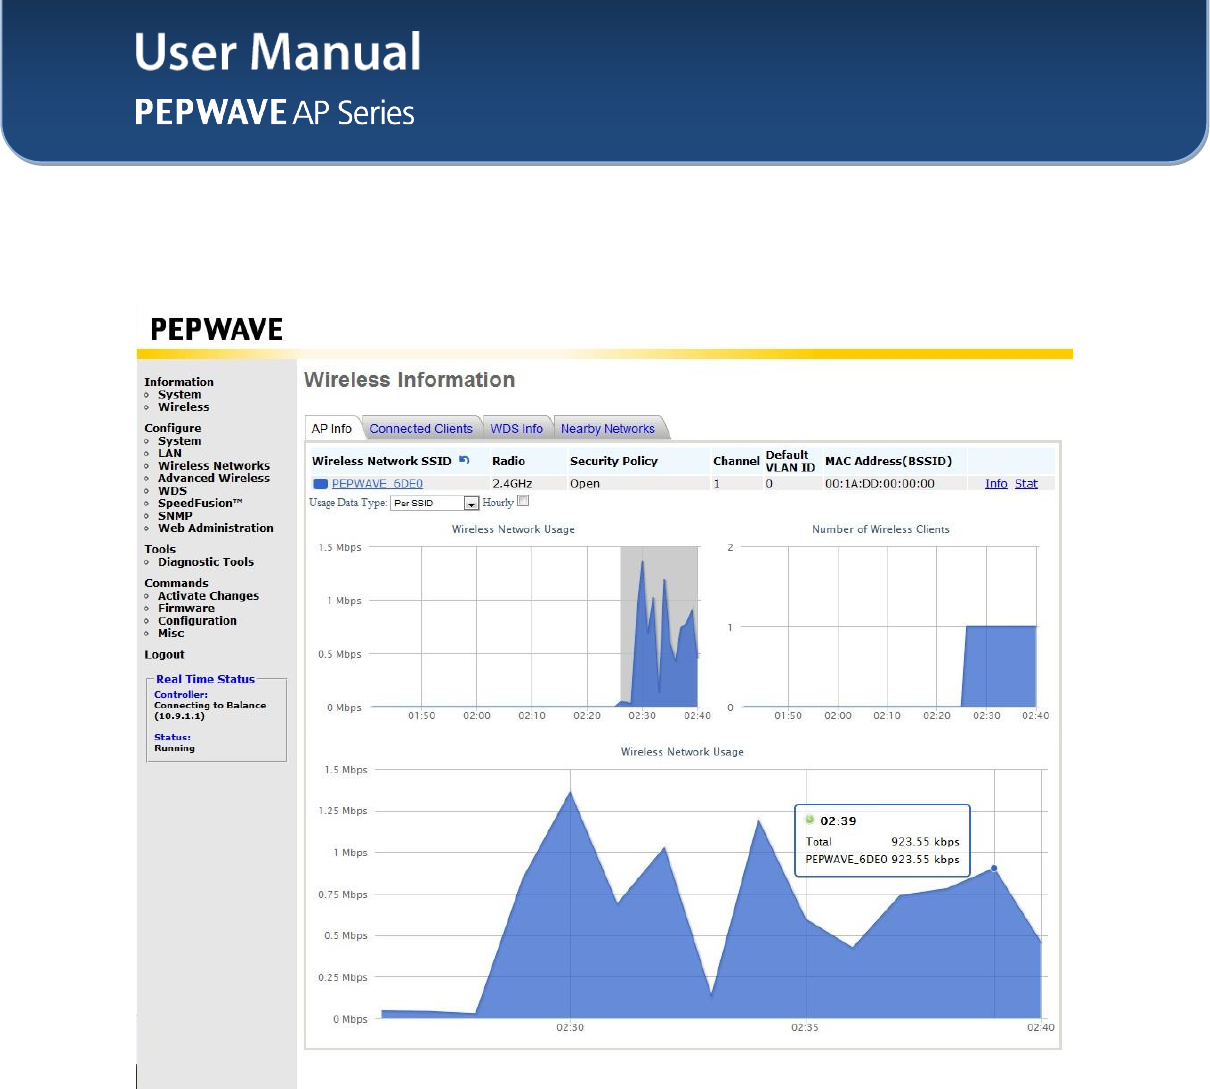This screenshot has height=1089, width=1210.
Task: Open SNMP configuration page
Action: pyautogui.click(x=175, y=516)
